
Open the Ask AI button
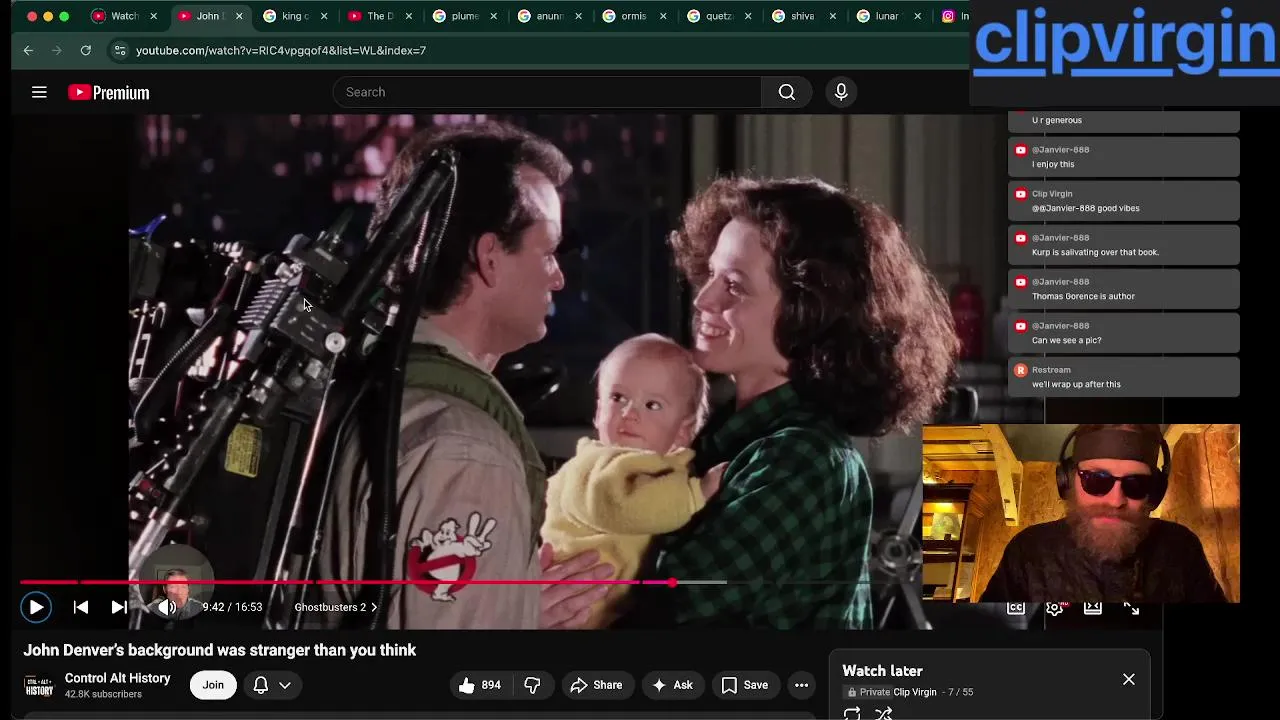pyautogui.click(x=672, y=685)
